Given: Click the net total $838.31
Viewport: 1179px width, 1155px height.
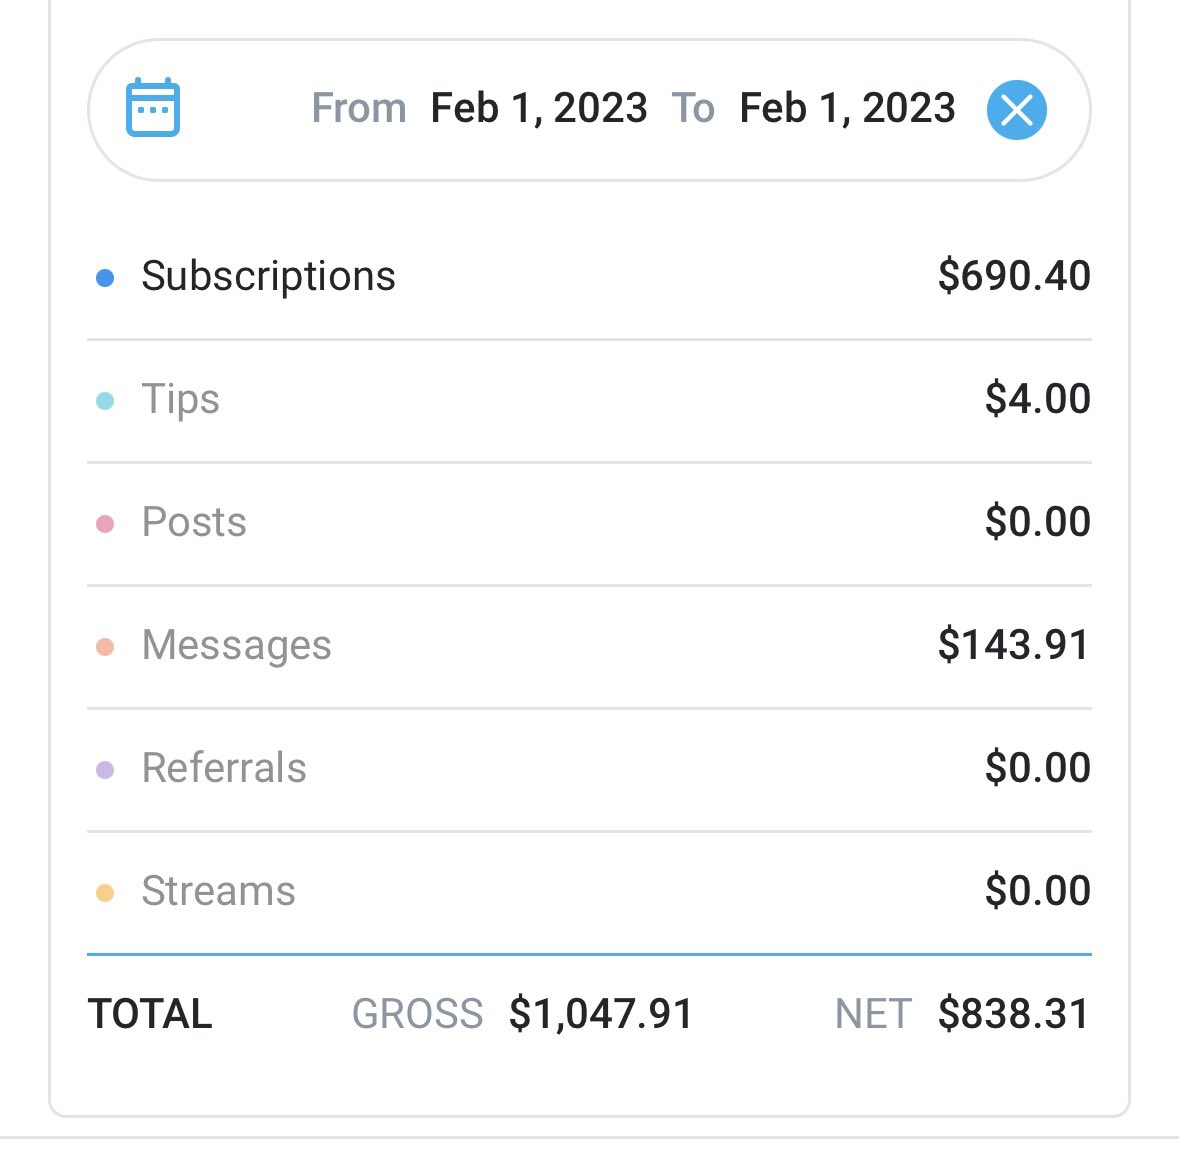Looking at the screenshot, I should click(x=1013, y=1014).
